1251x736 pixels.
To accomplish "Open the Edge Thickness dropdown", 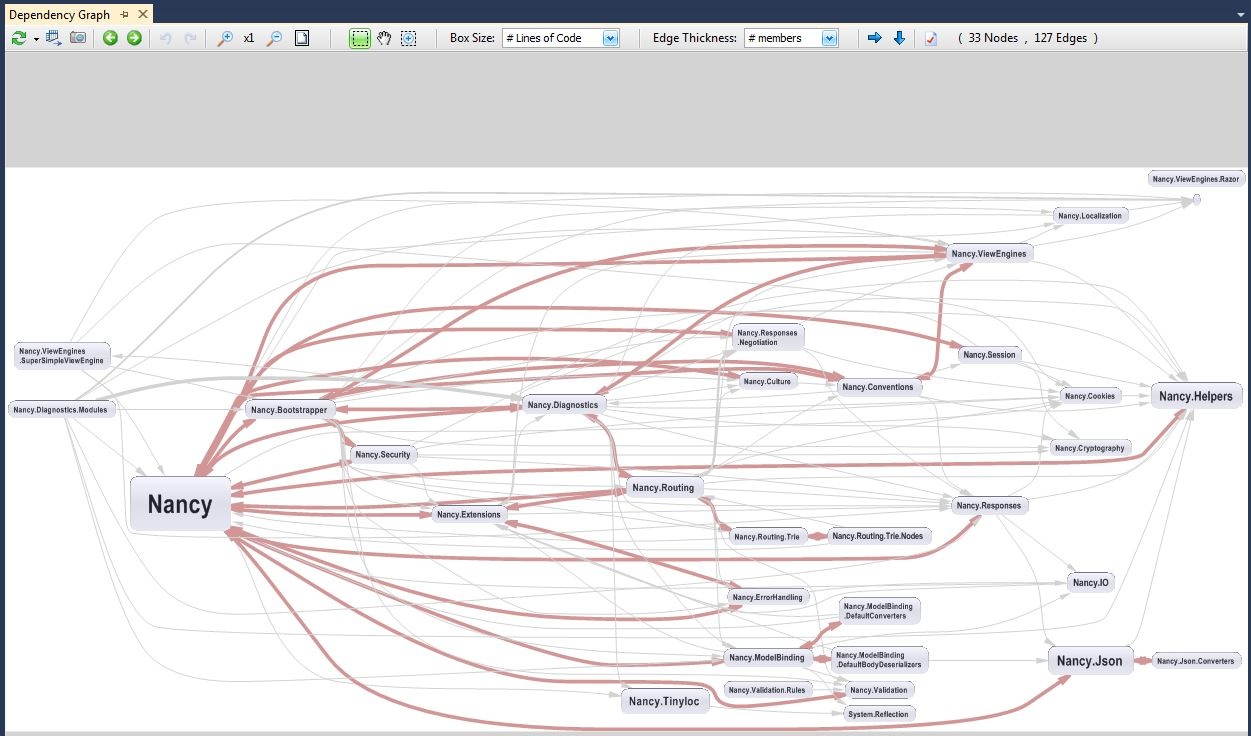I will point(830,37).
